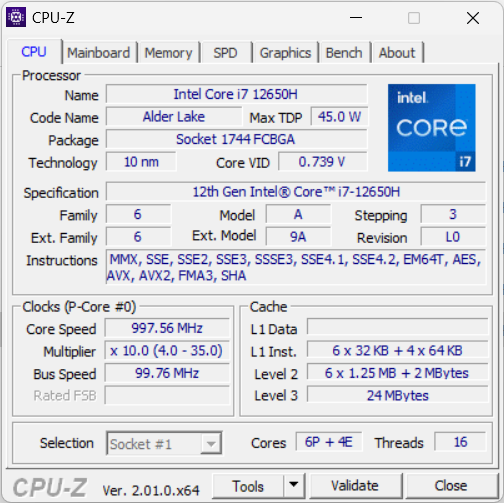Click the Tools button
The height and width of the screenshot is (503, 504).
click(248, 486)
